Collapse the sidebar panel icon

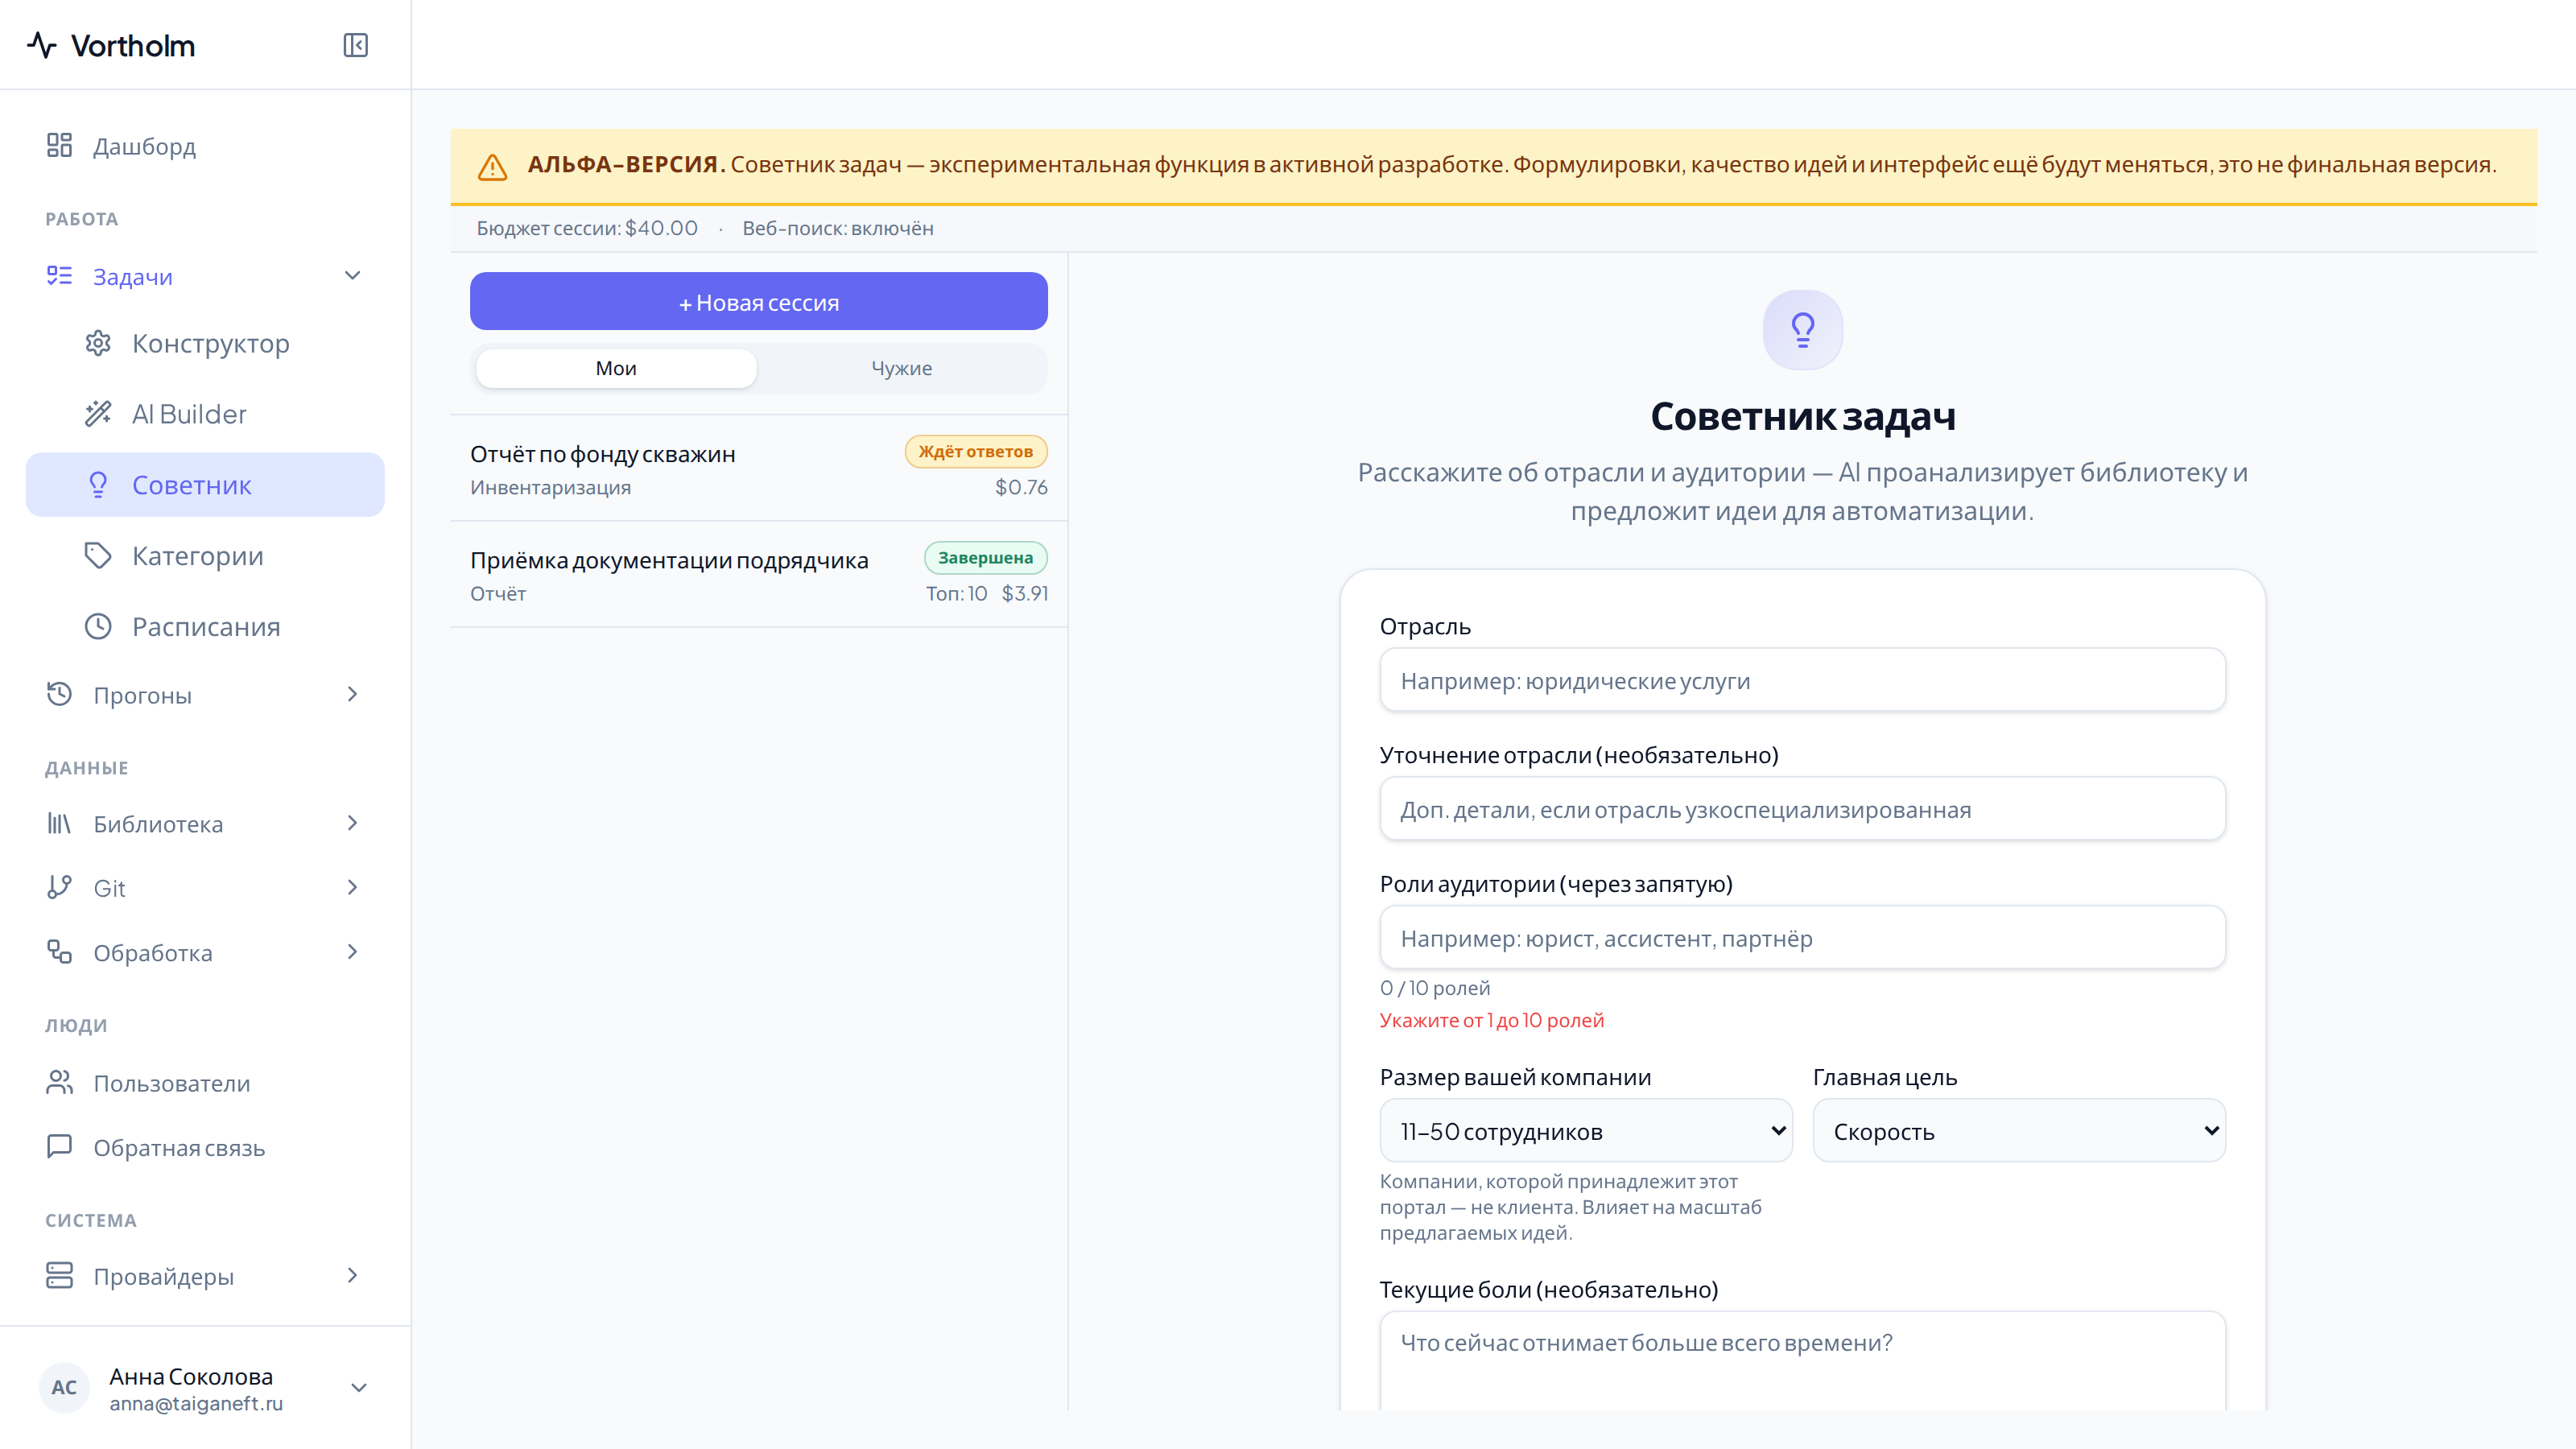coord(356,45)
